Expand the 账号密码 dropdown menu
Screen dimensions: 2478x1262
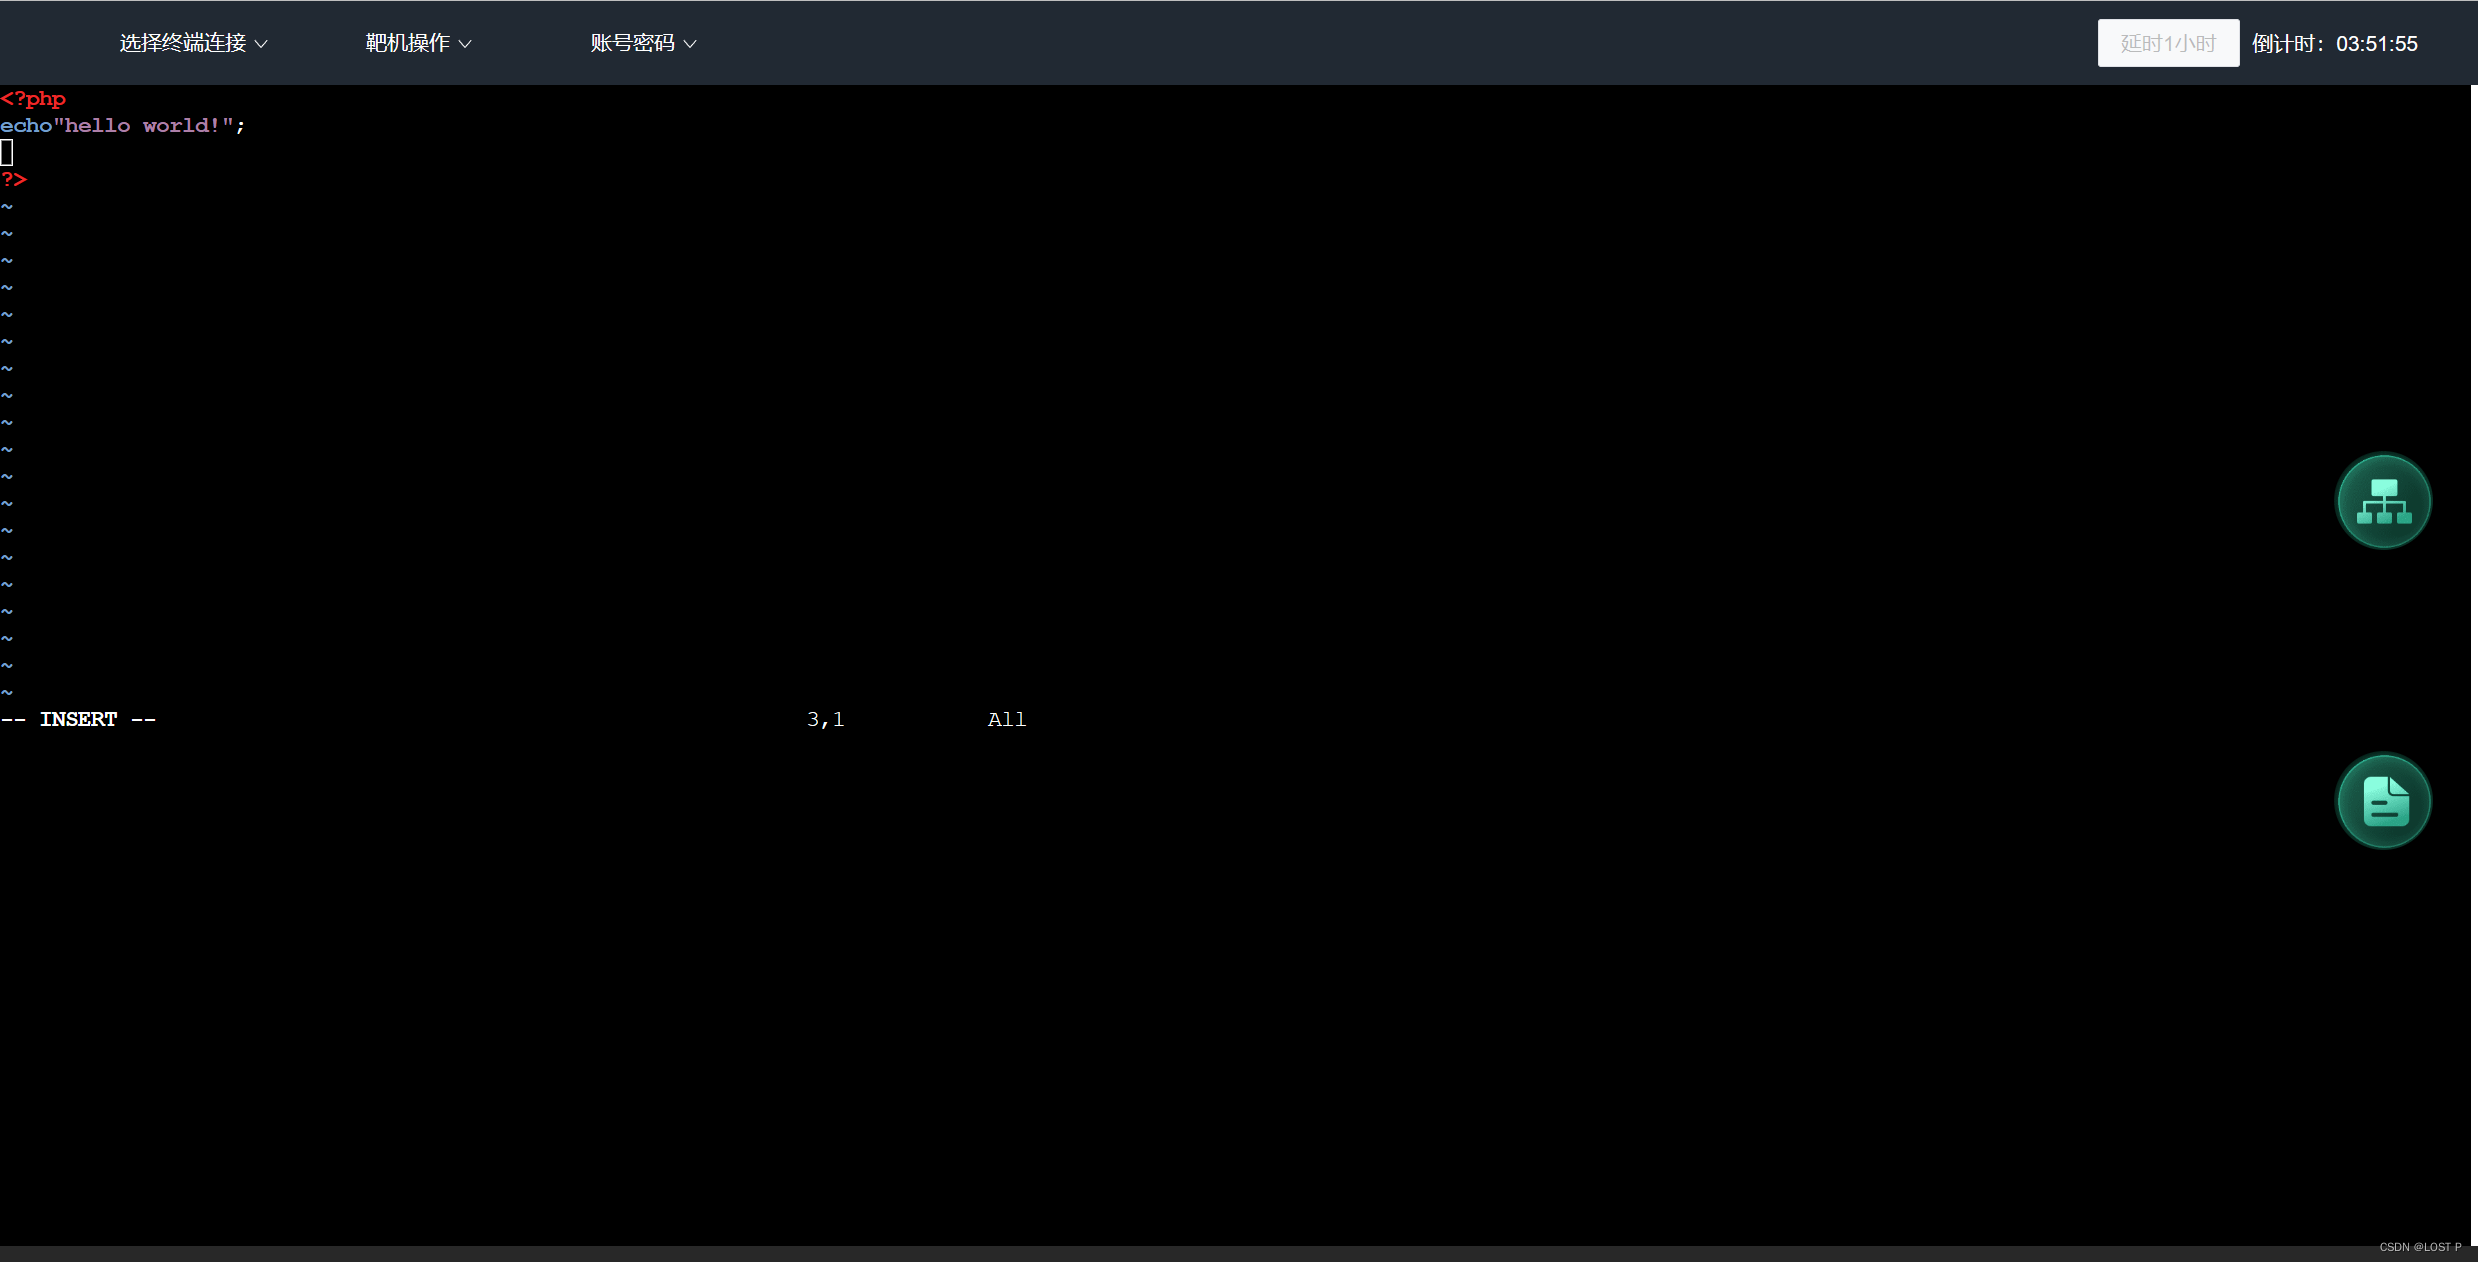(643, 43)
